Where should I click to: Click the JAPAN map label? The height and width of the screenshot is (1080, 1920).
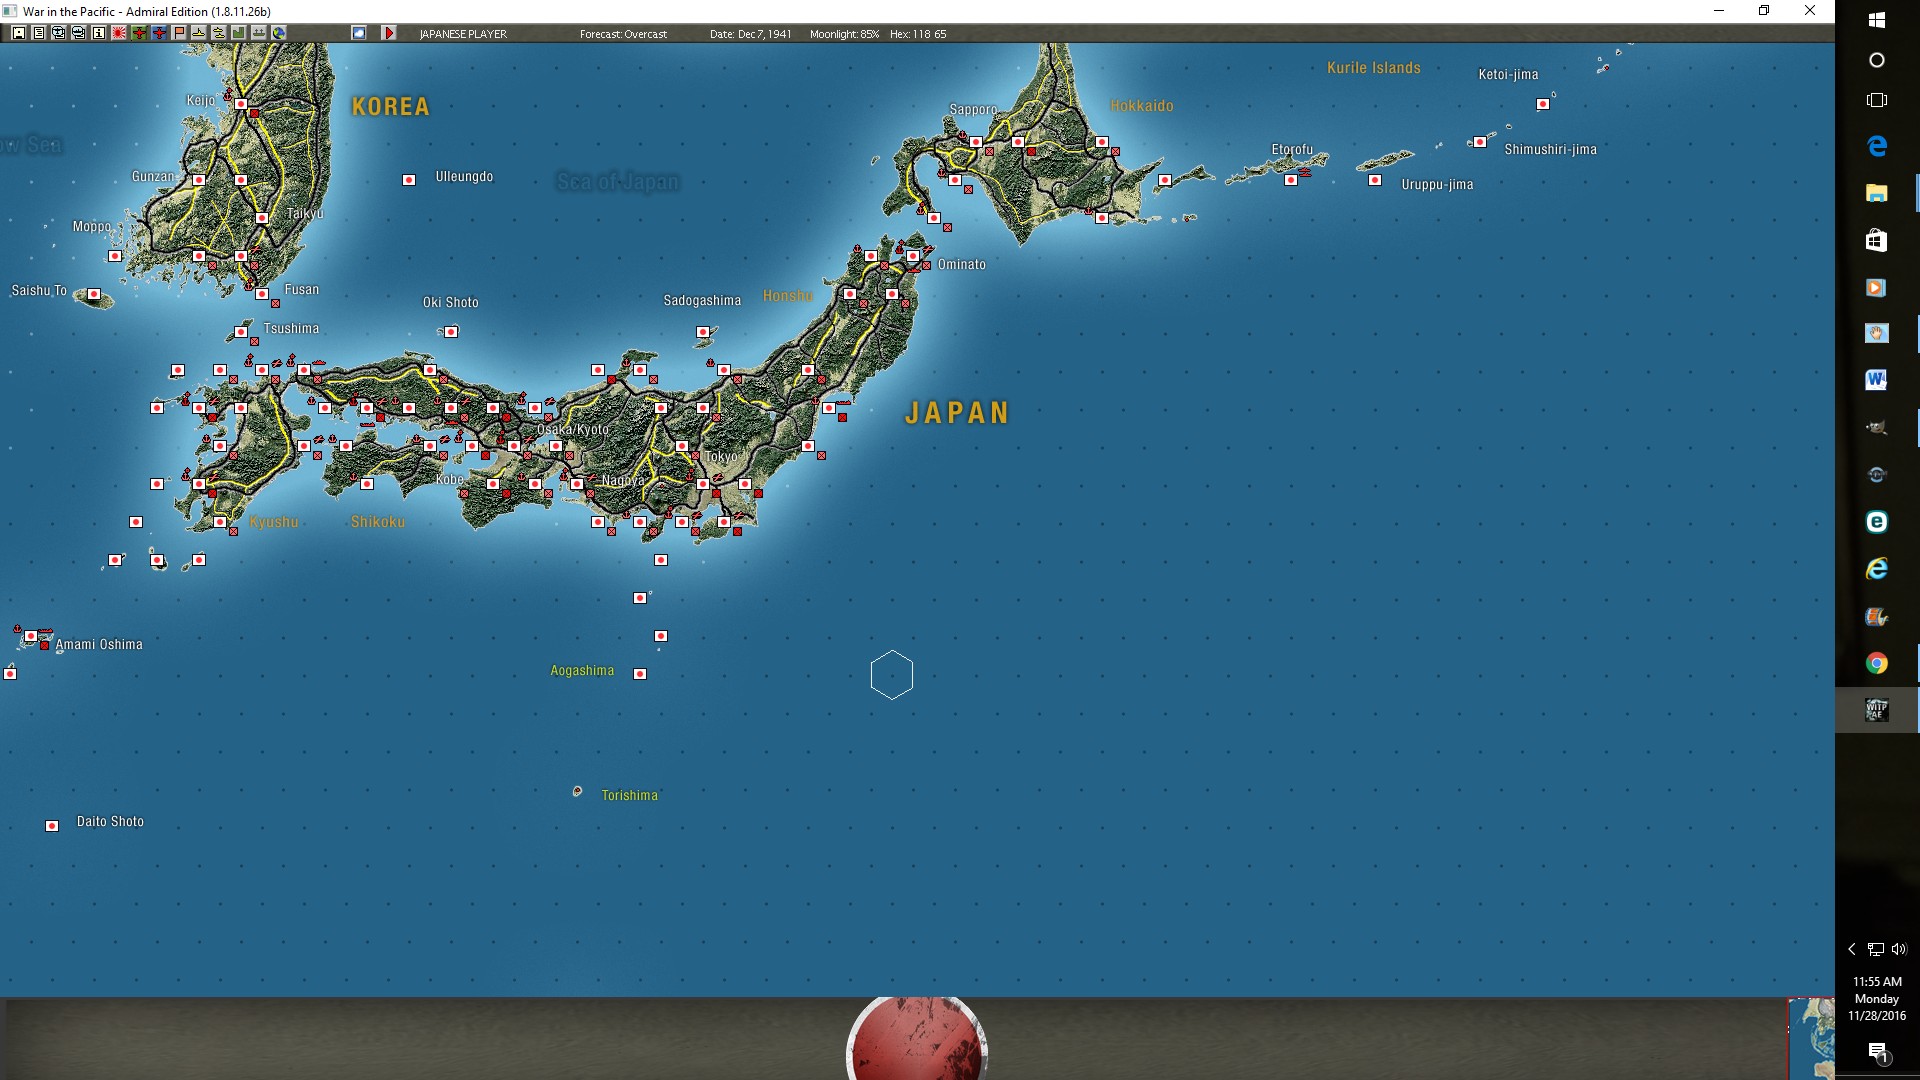point(957,413)
